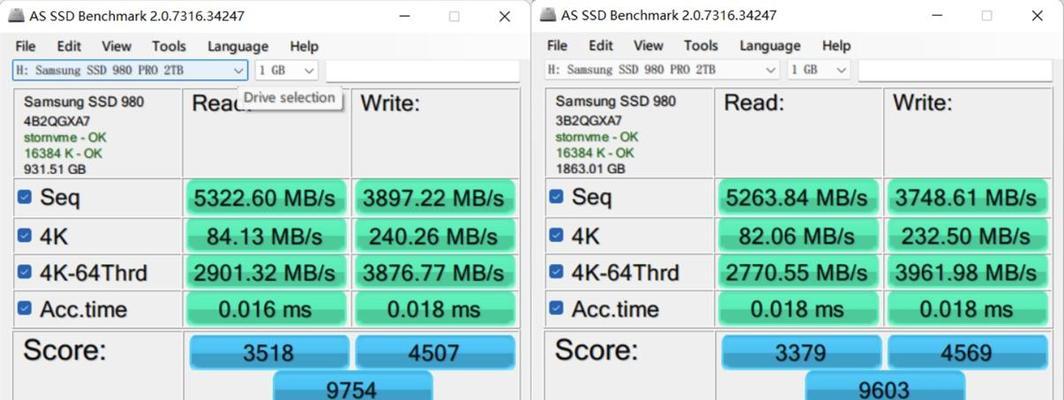This screenshot has height=400, width=1064.
Task: Open Edit menu in right window
Action: (601, 46)
